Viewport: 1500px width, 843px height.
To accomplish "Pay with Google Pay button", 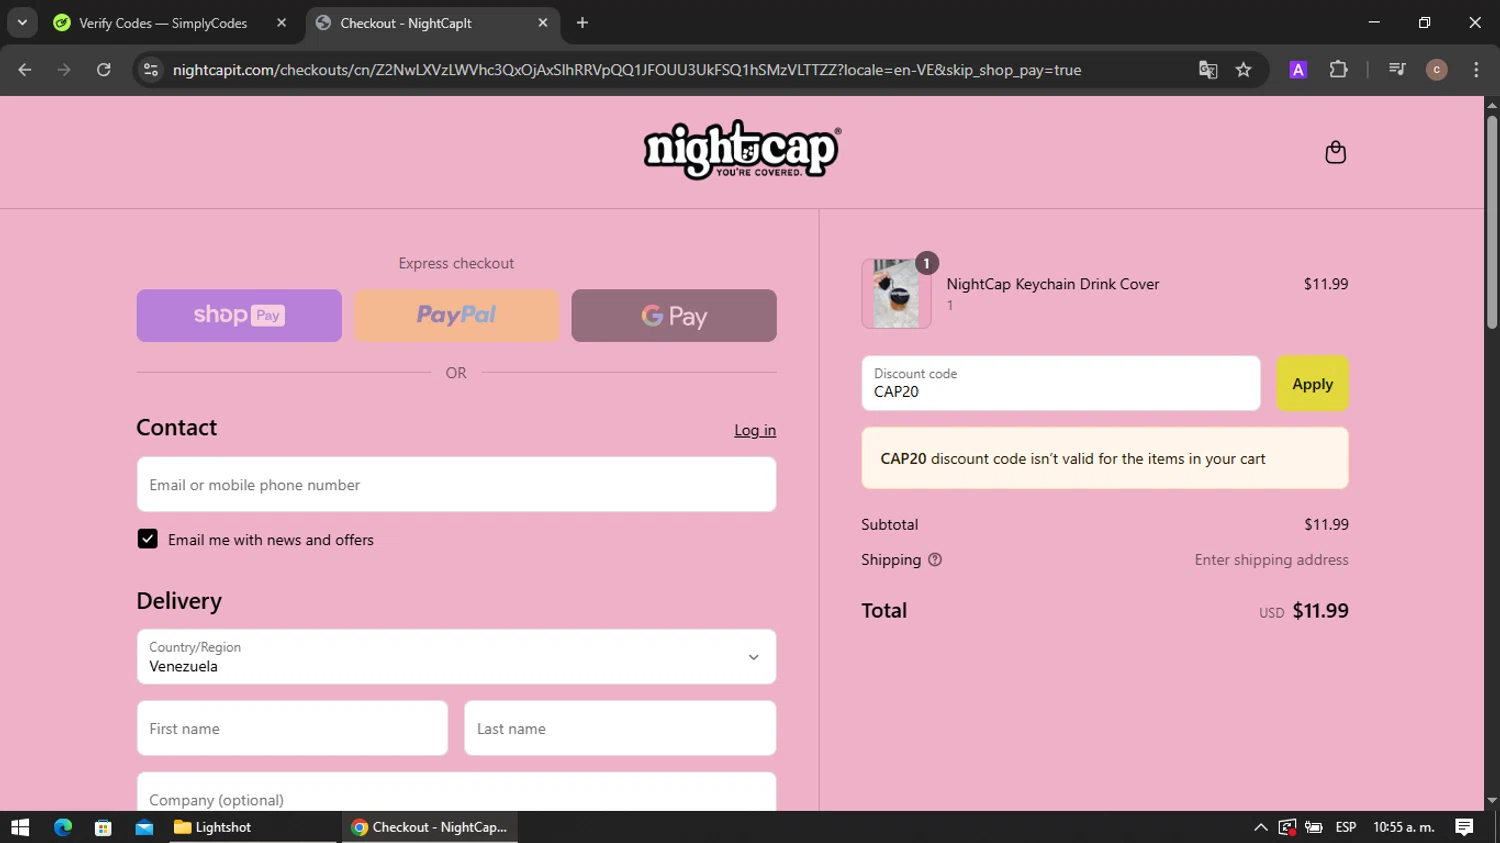I will tap(674, 316).
